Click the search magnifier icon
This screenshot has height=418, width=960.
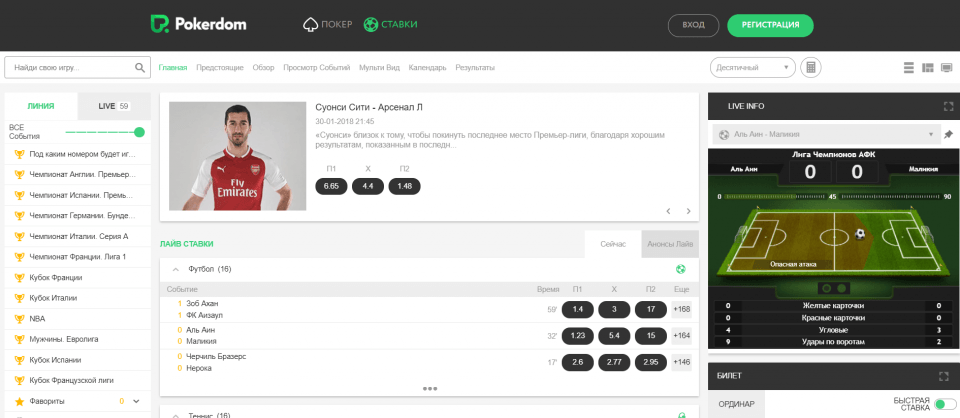pyautogui.click(x=140, y=68)
